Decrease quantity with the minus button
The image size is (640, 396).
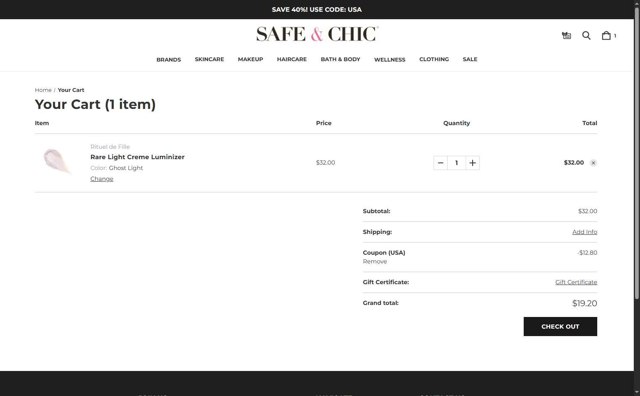(440, 163)
